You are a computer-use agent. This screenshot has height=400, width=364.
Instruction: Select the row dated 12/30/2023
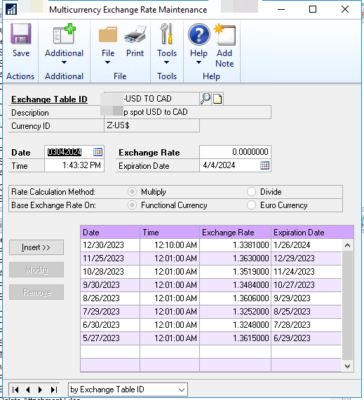coord(211,245)
